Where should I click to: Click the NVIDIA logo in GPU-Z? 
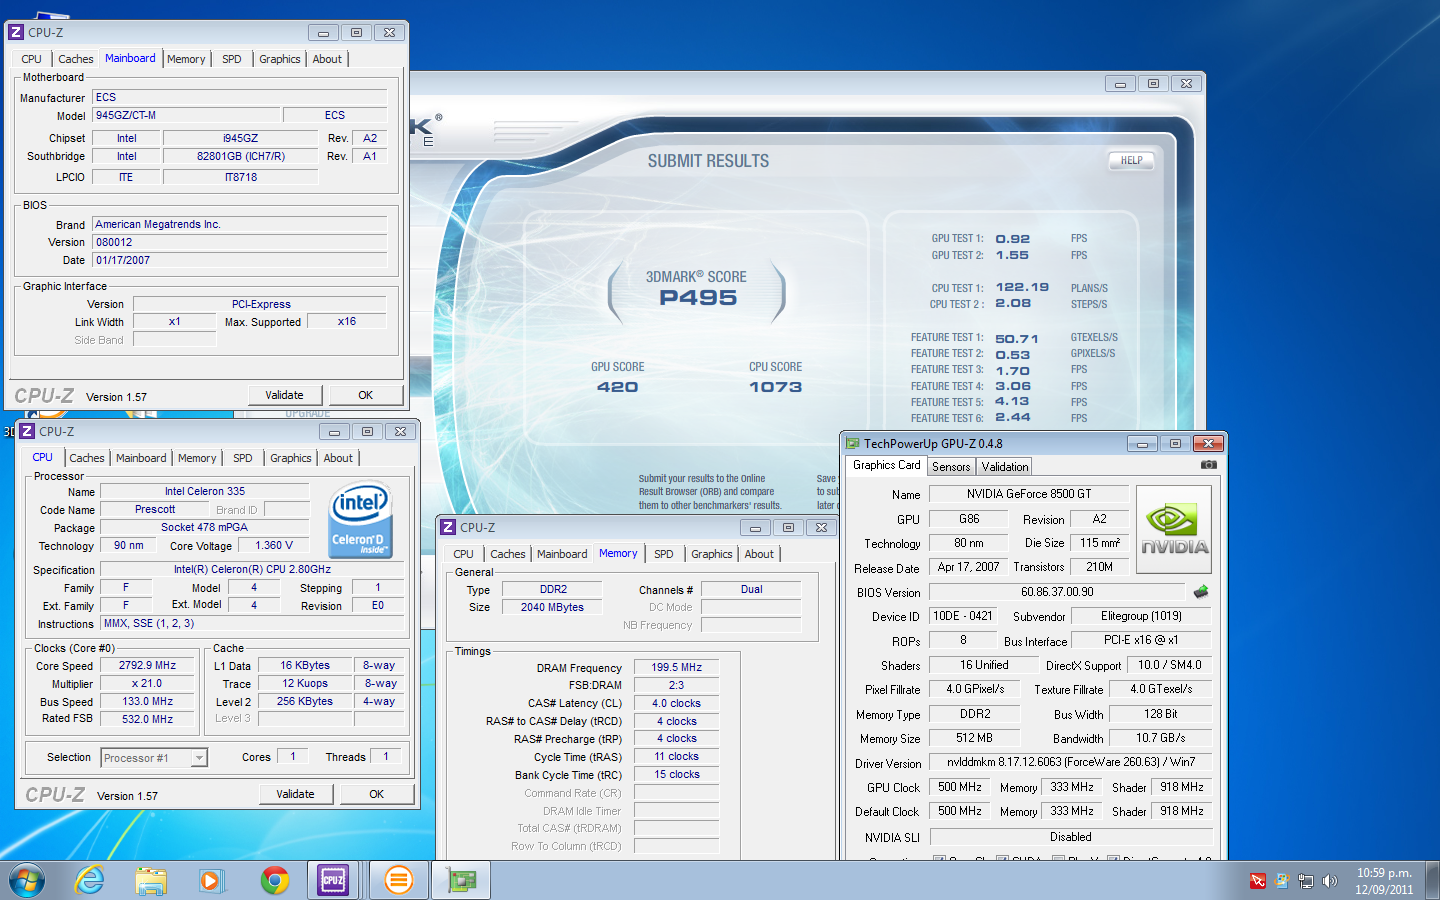[1174, 530]
